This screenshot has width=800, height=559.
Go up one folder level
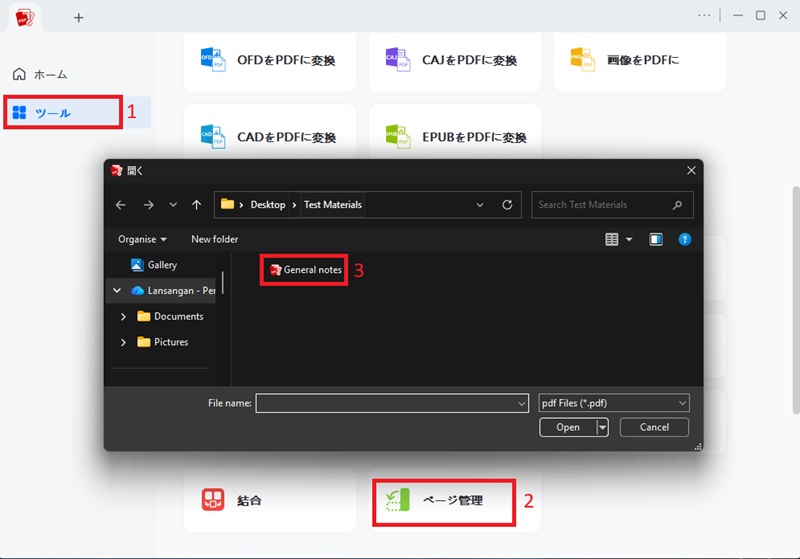coord(196,205)
